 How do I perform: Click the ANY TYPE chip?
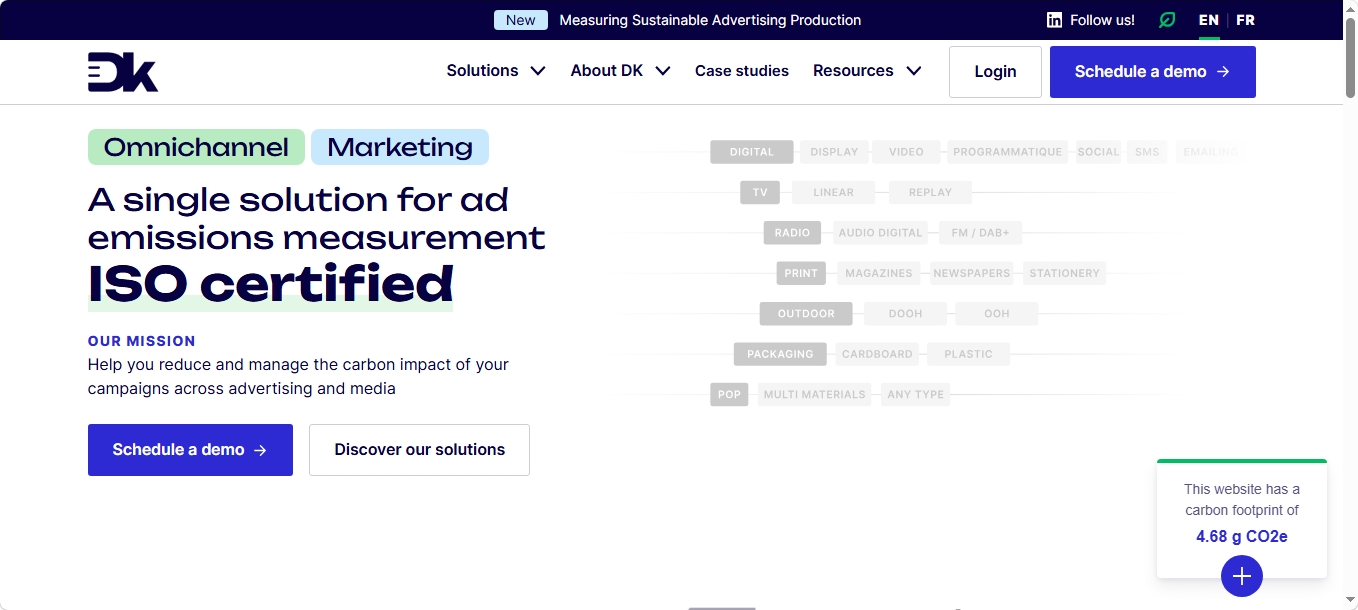[x=915, y=394]
